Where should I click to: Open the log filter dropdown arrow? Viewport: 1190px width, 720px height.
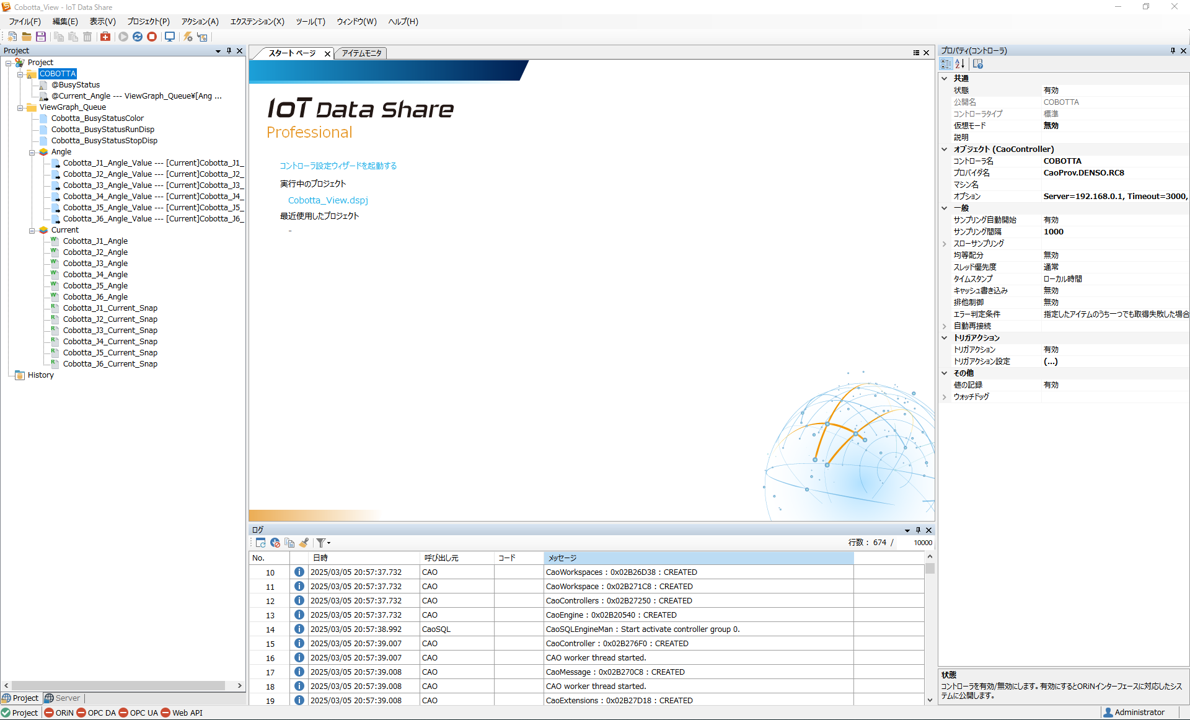tap(328, 543)
